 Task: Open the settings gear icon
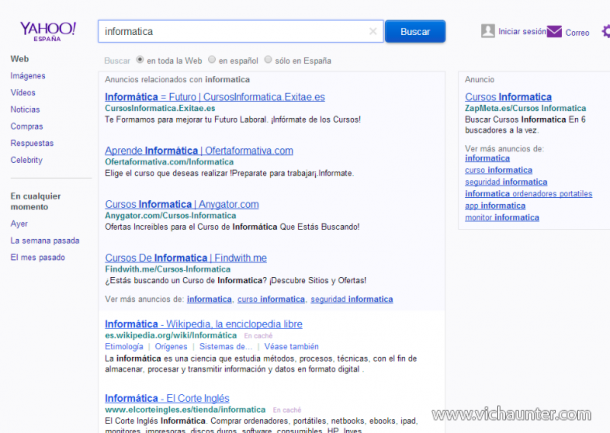pyautogui.click(x=606, y=31)
